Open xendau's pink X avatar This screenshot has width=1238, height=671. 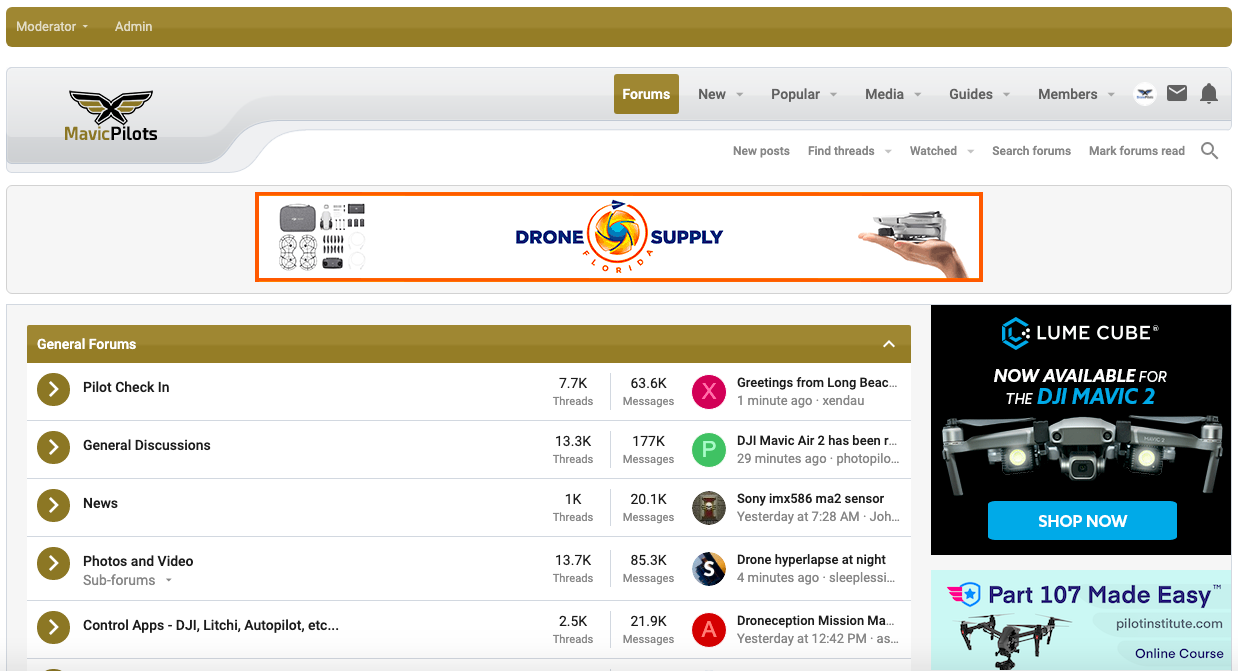tap(709, 391)
